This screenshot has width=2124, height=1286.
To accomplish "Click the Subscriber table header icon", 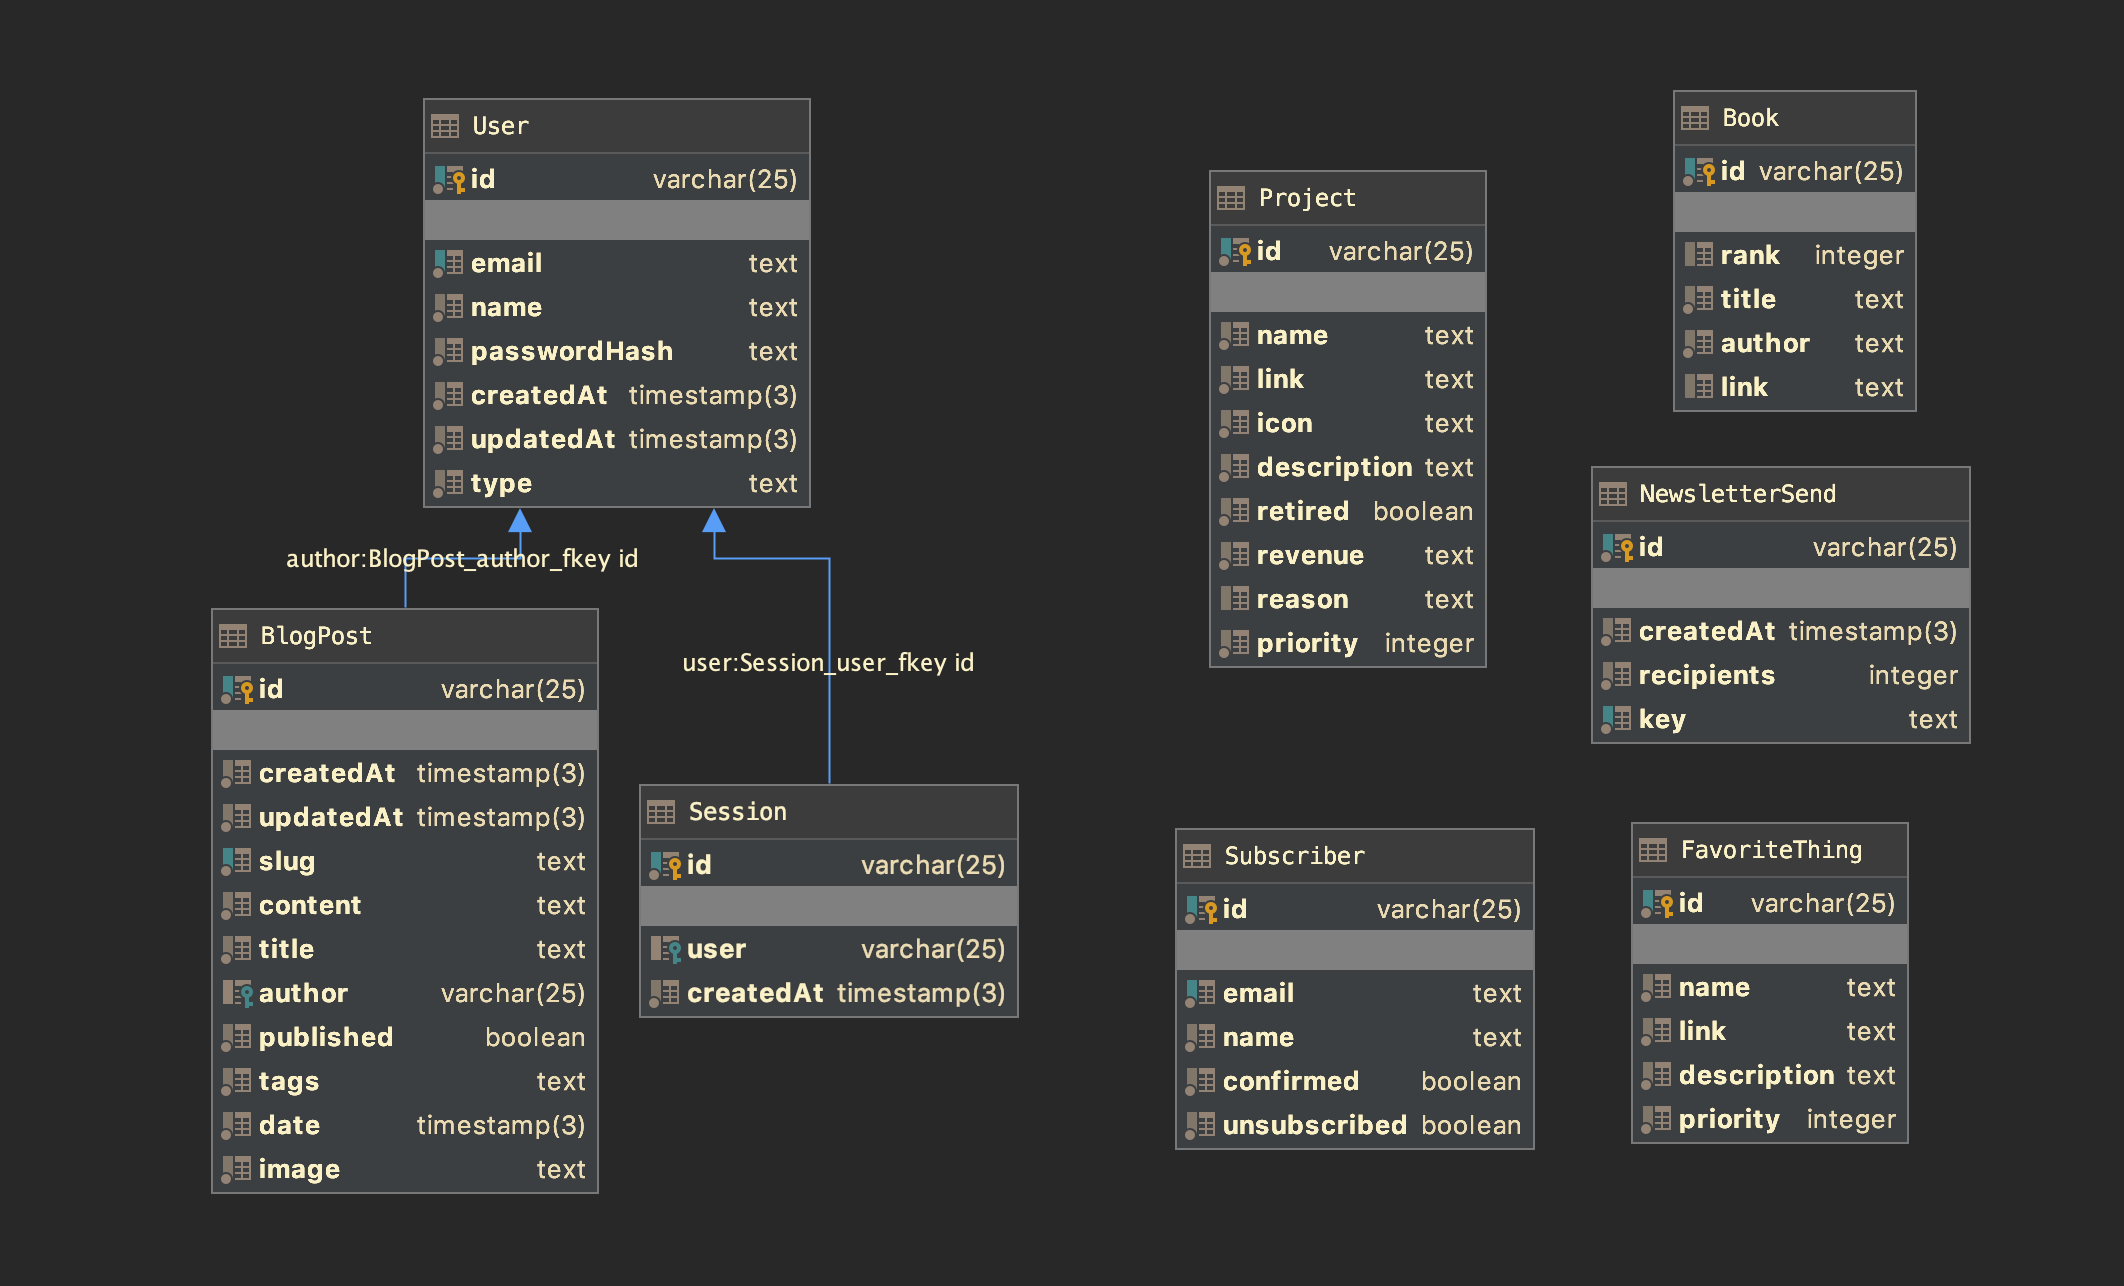I will pos(1197,856).
